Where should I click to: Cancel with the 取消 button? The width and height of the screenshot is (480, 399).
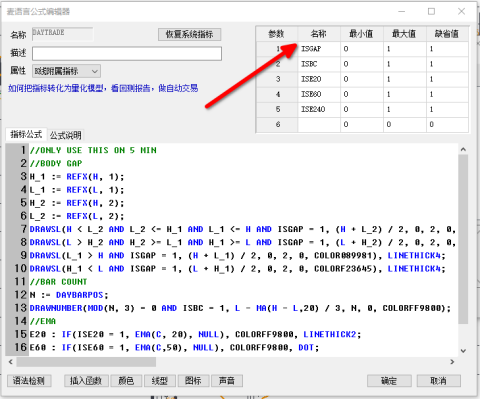439,380
